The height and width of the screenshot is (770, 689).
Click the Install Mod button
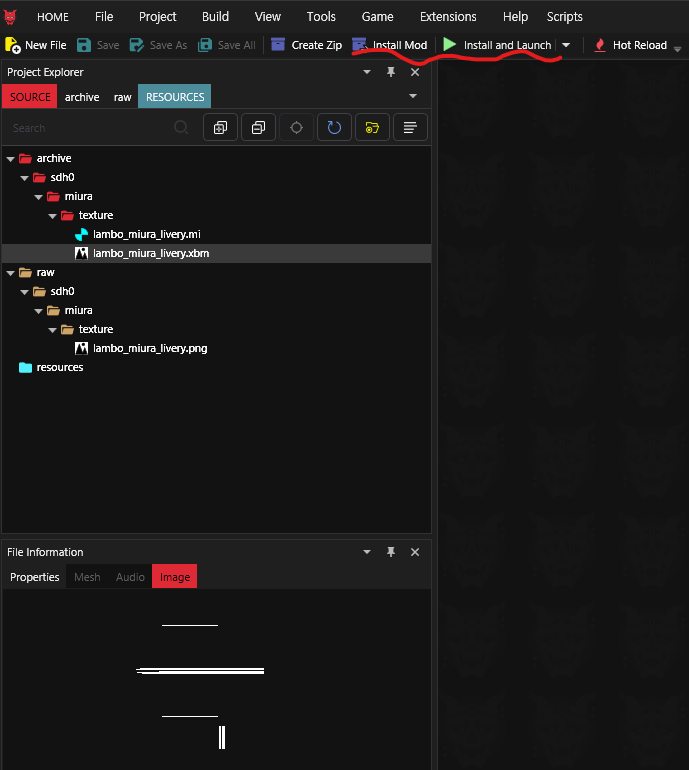tap(390, 45)
